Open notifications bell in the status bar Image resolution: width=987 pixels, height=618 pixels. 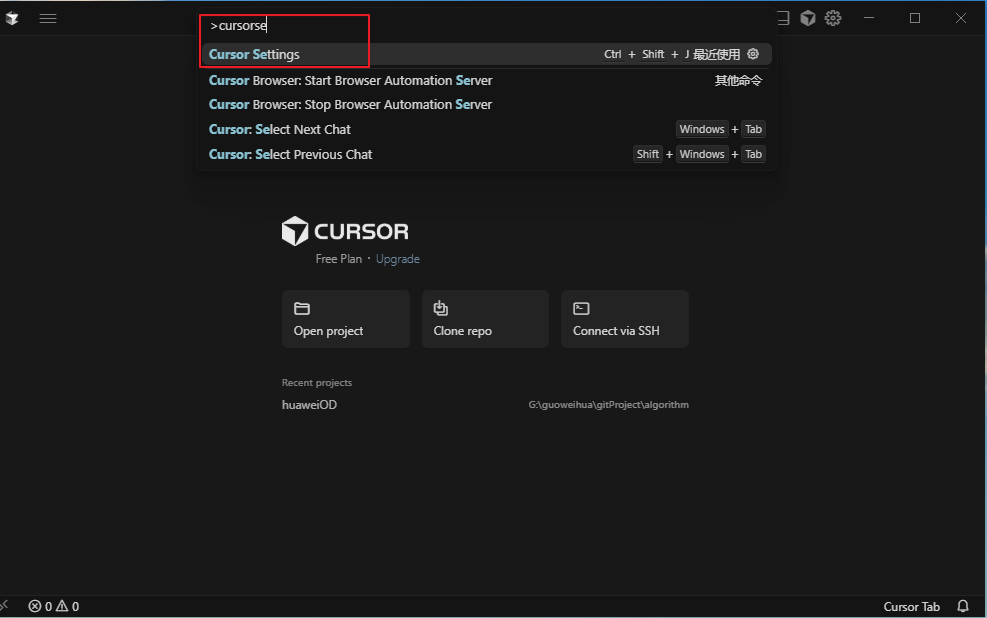(x=962, y=606)
